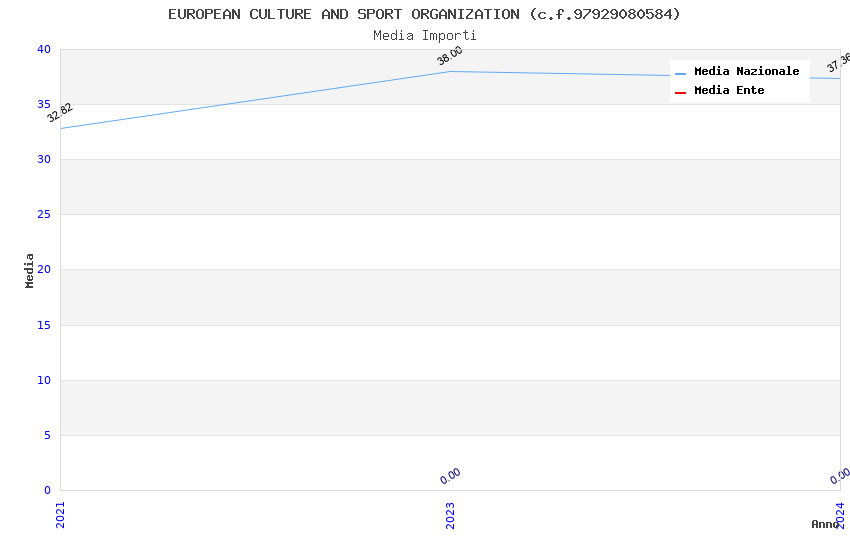This screenshot has height=550, width=850.
Task: Click the 10 y-axis tick label
Action: 44,380
